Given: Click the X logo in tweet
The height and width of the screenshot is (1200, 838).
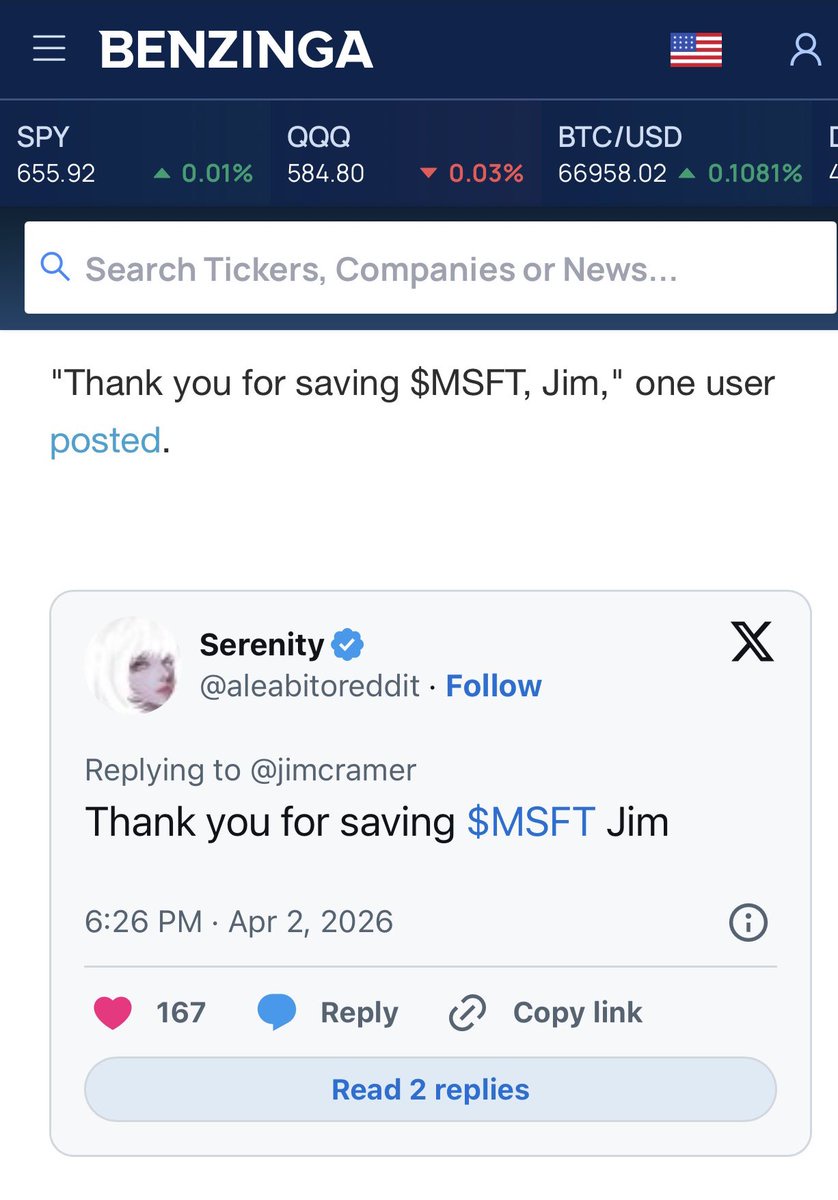Looking at the screenshot, I should [x=752, y=643].
